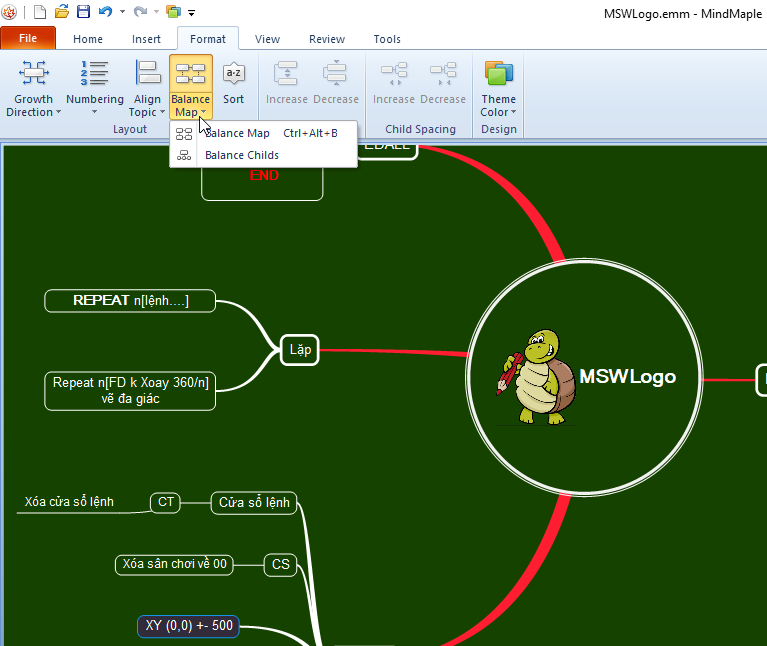Switch to the Insert tab
This screenshot has width=767, height=646.
click(x=146, y=39)
